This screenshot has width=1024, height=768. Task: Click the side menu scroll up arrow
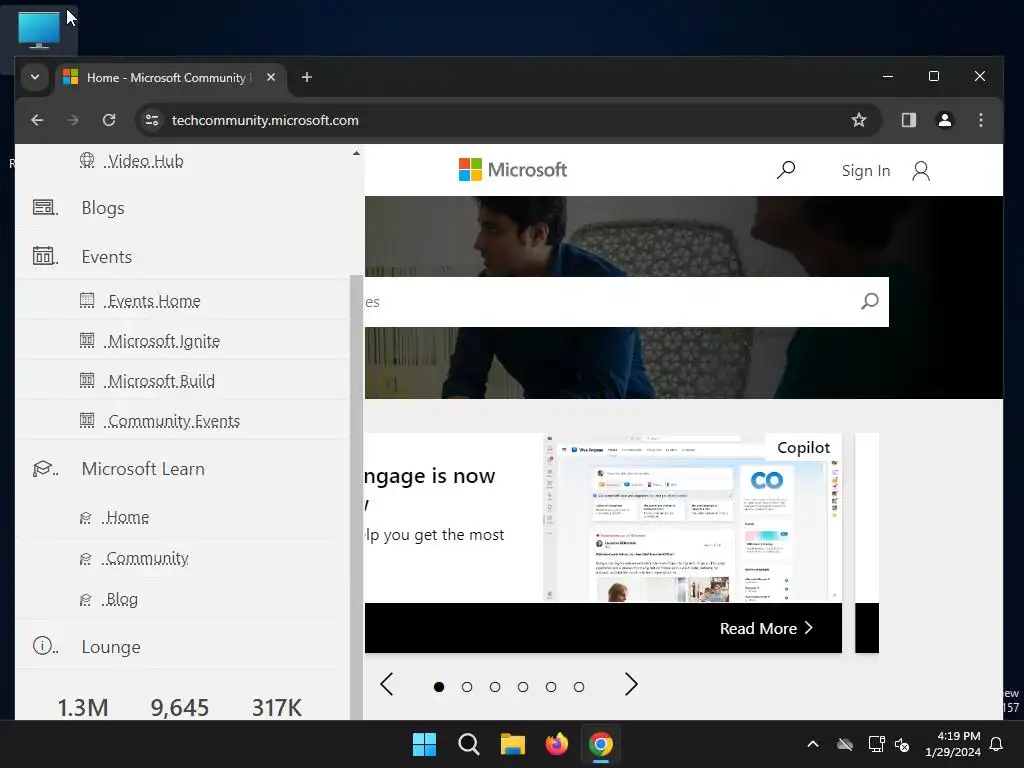point(356,153)
